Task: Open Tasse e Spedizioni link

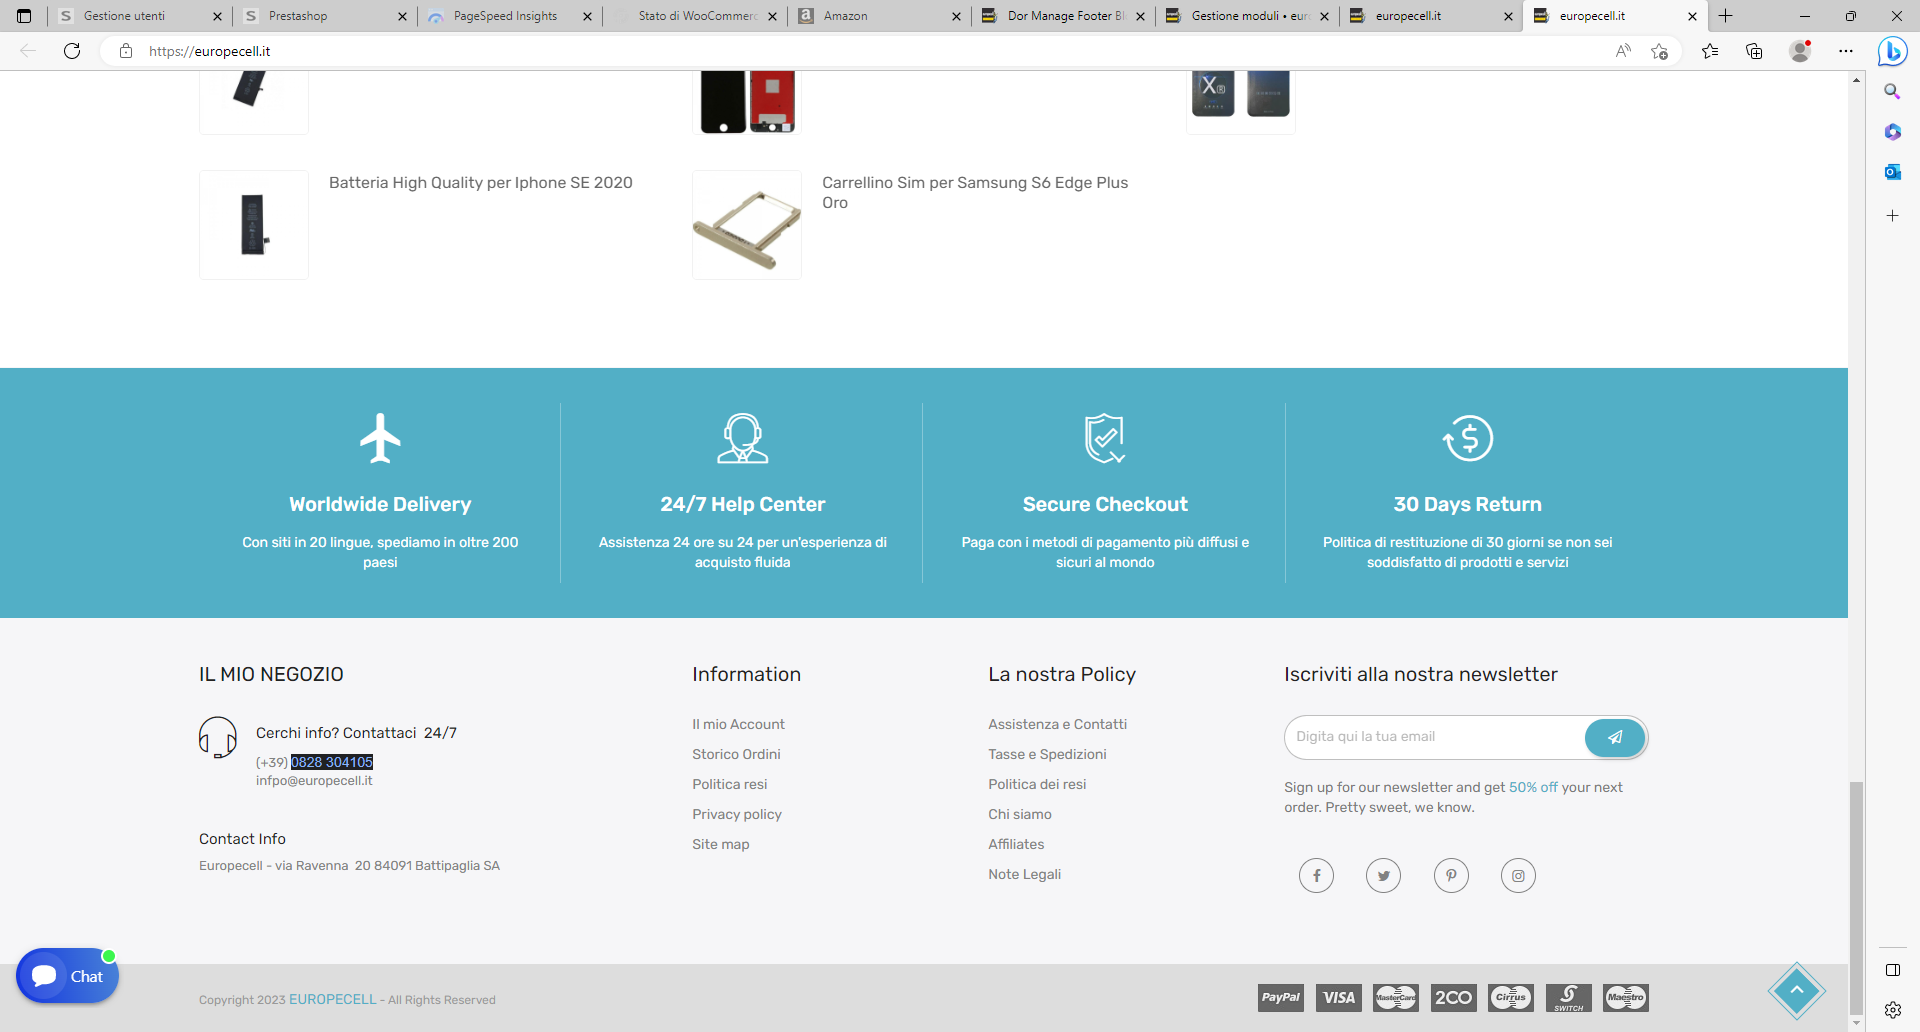Action: pos(1047,754)
